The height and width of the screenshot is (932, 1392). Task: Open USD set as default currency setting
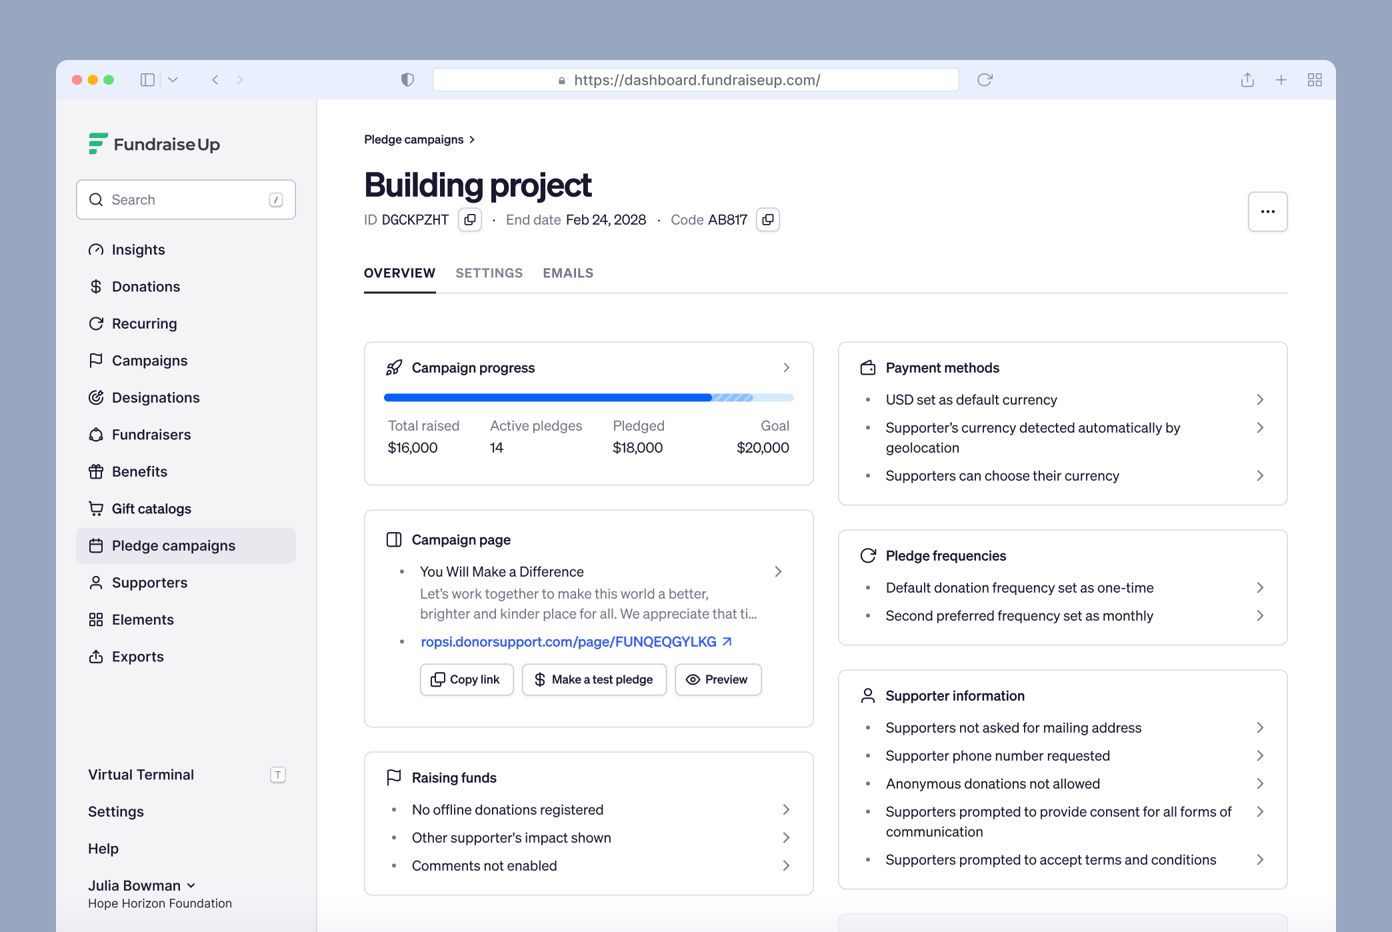point(1063,400)
